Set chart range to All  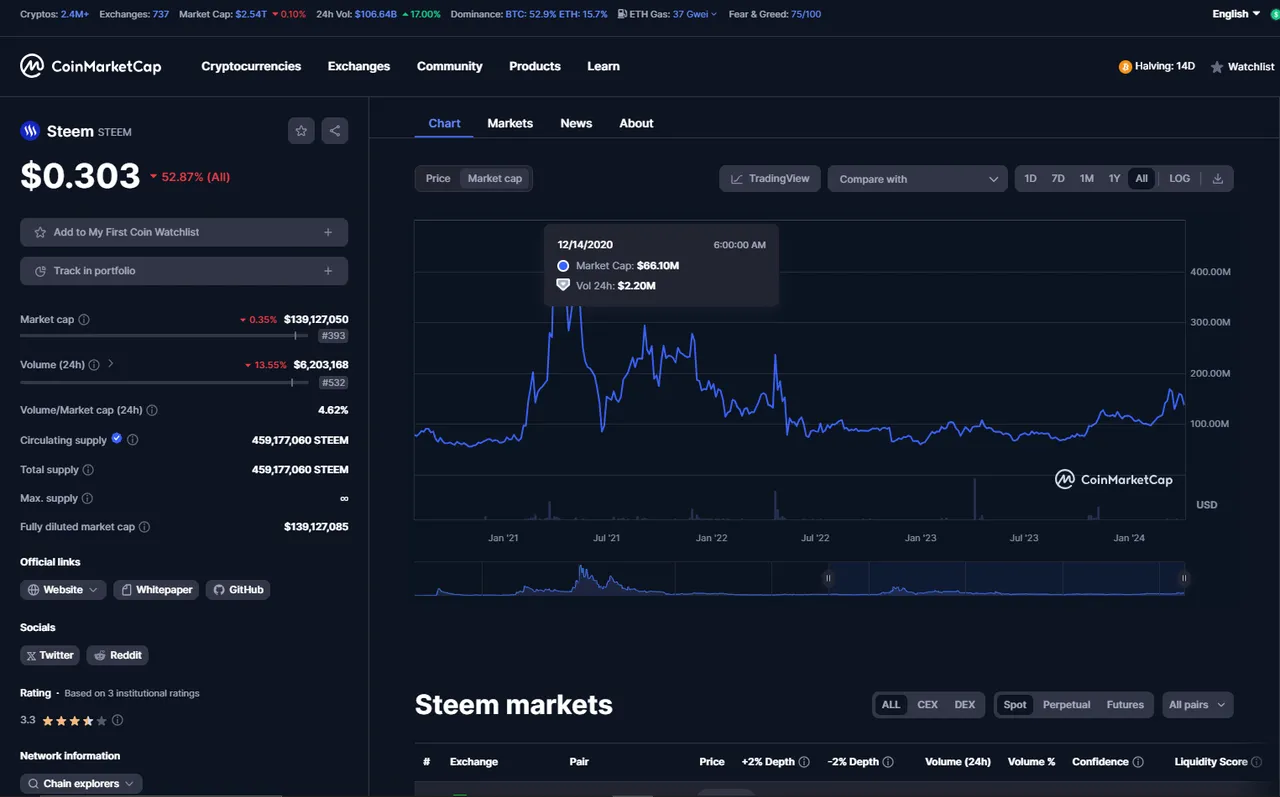1142,179
